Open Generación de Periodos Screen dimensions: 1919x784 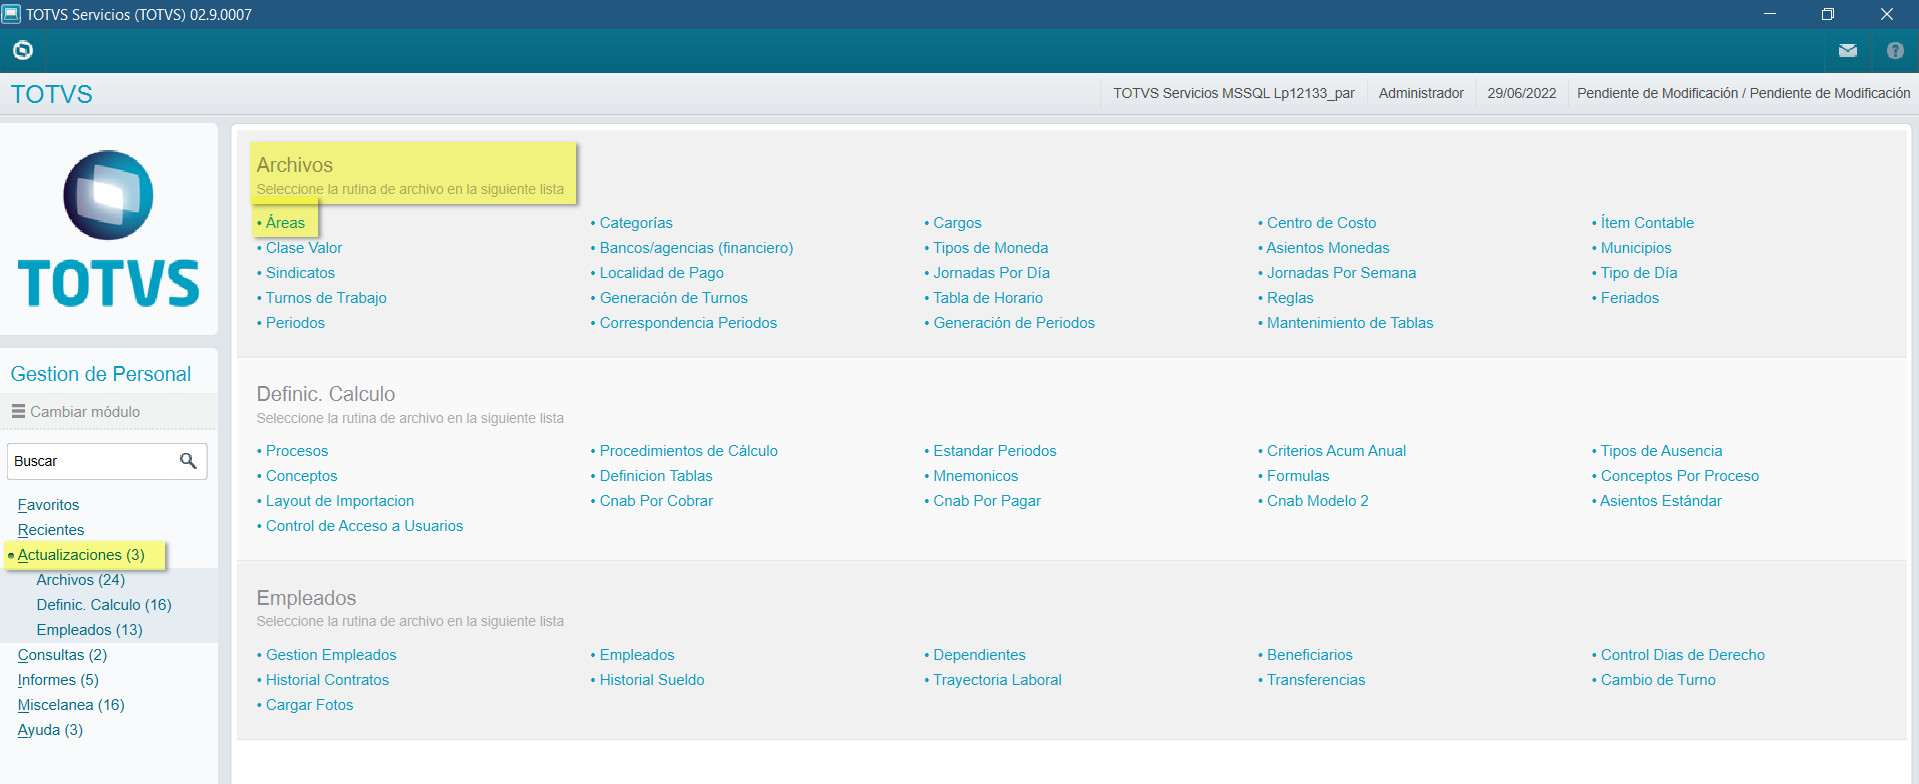(1014, 323)
